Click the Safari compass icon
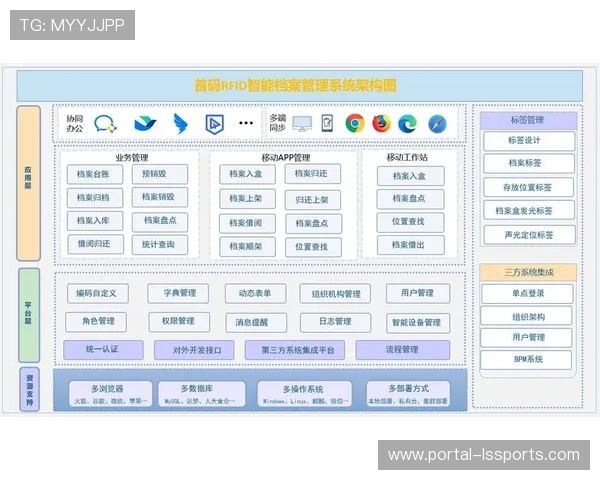This screenshot has height=480, width=600. (x=437, y=124)
